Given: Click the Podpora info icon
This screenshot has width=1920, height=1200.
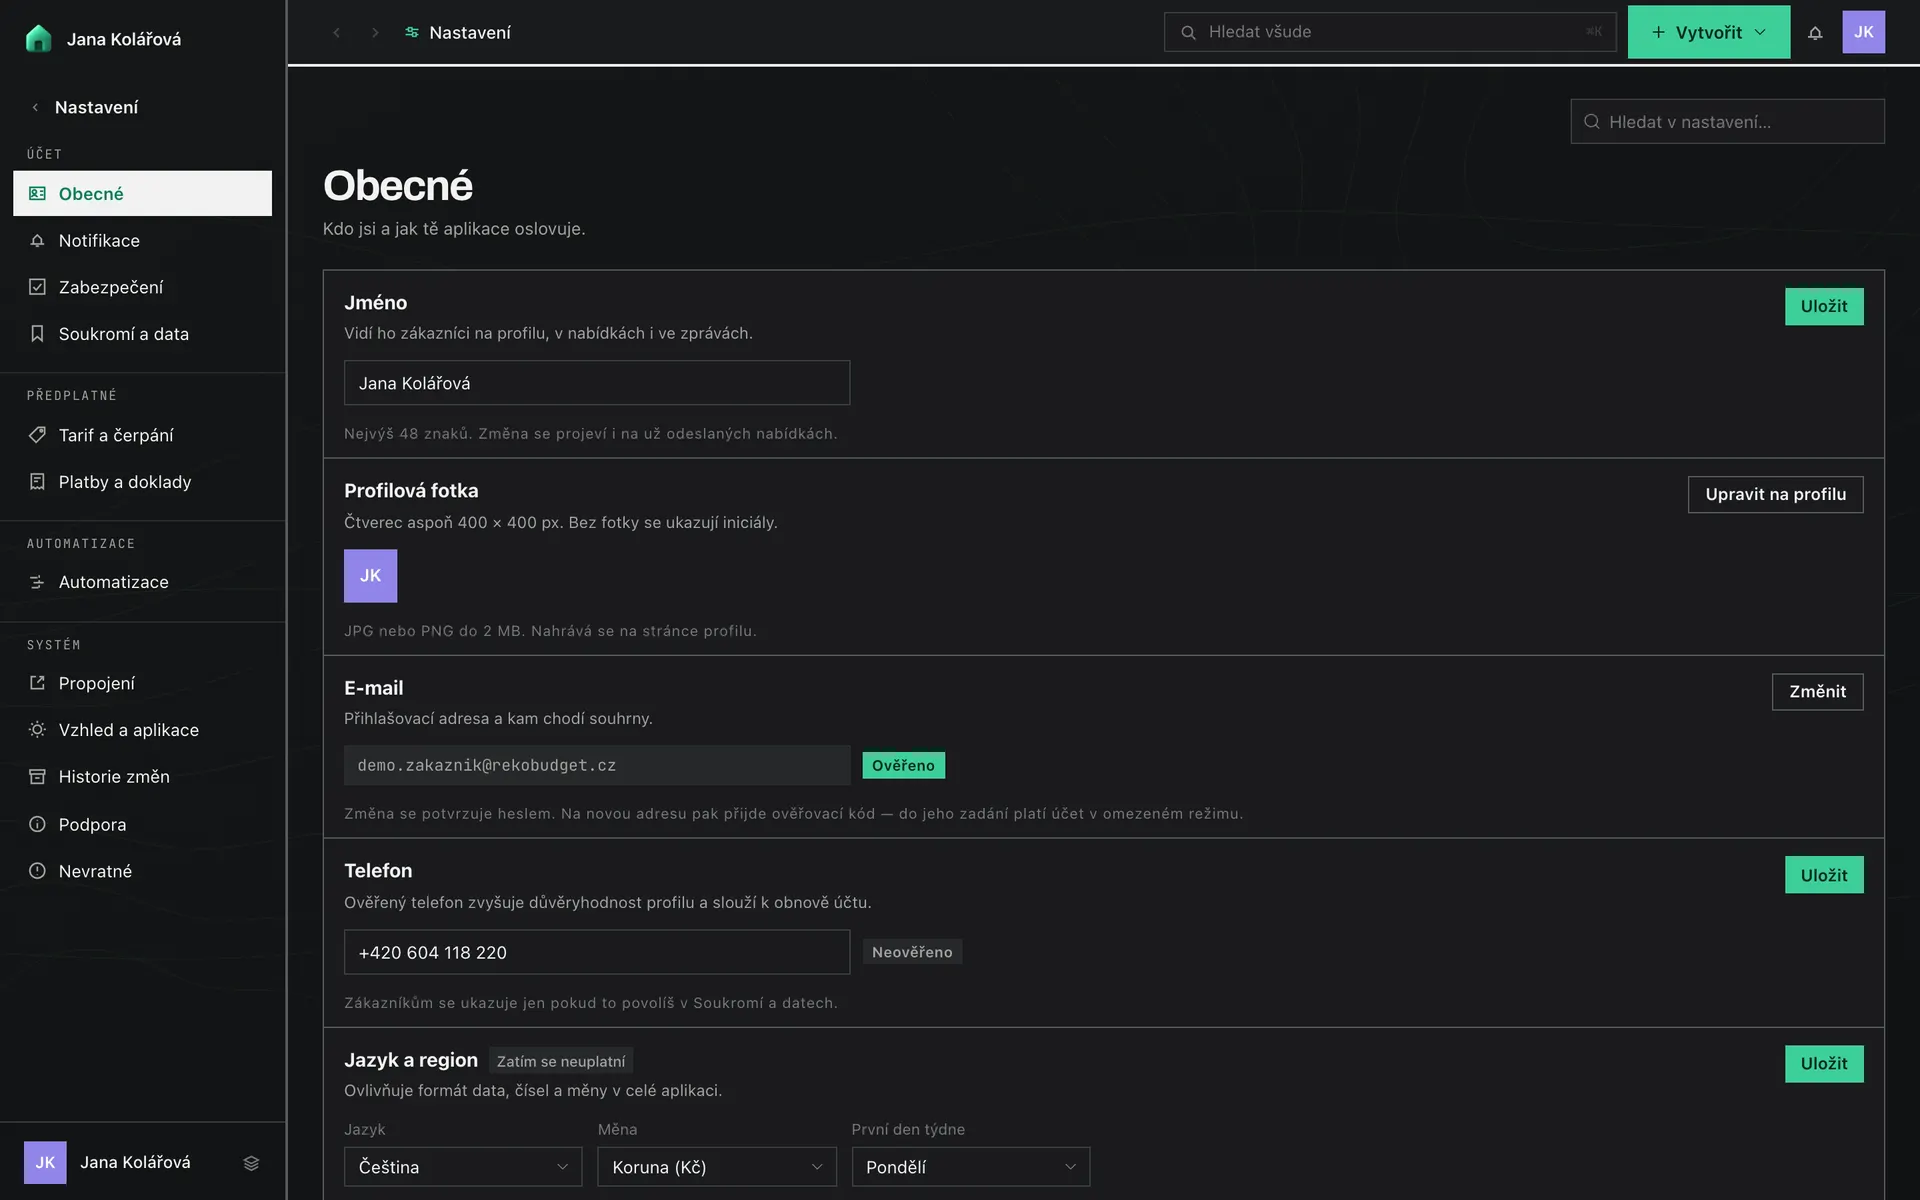Looking at the screenshot, I should [37, 824].
